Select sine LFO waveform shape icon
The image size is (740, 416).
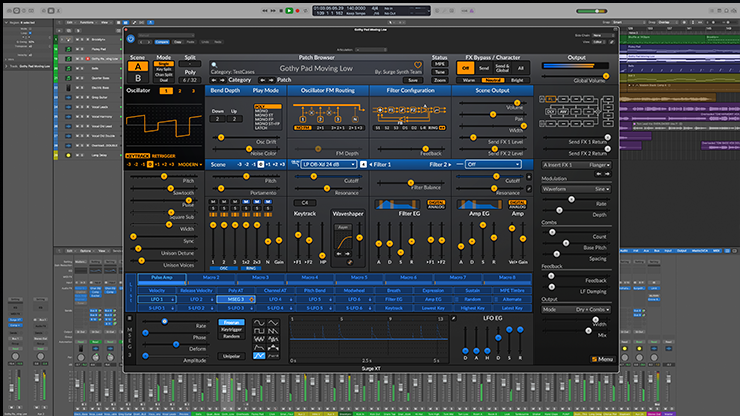pos(259,323)
